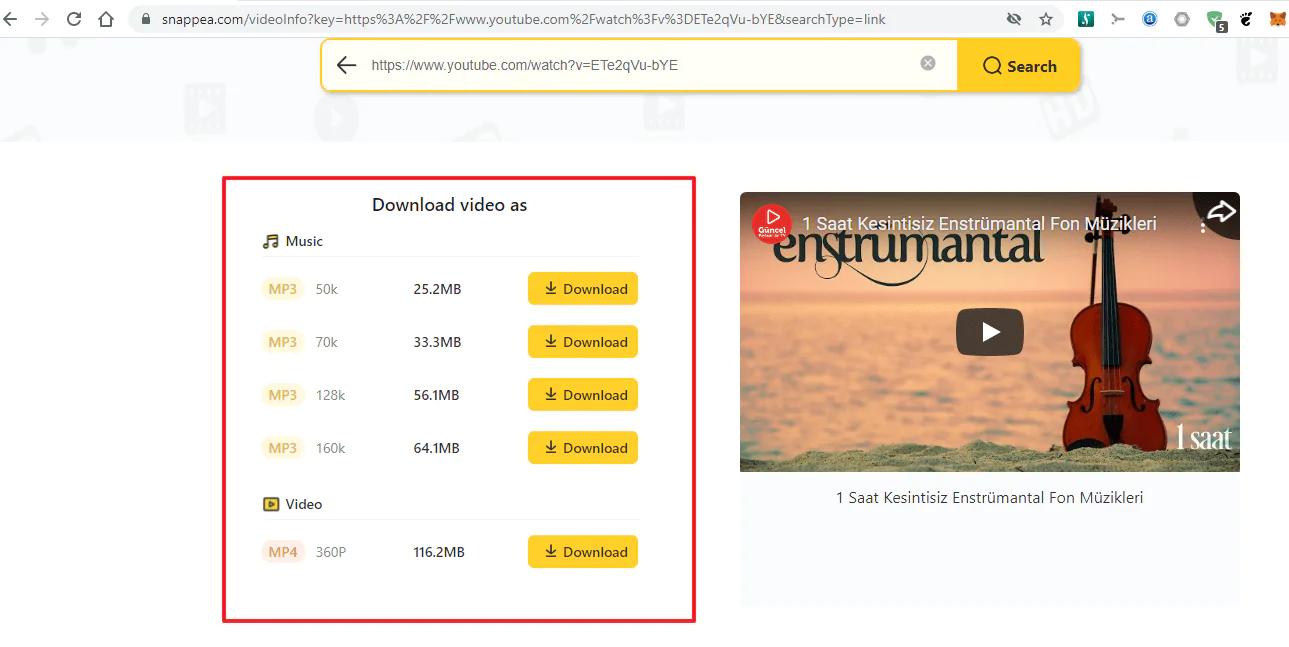Share the video using the arrow icon
1289x647 pixels.
click(x=1221, y=211)
